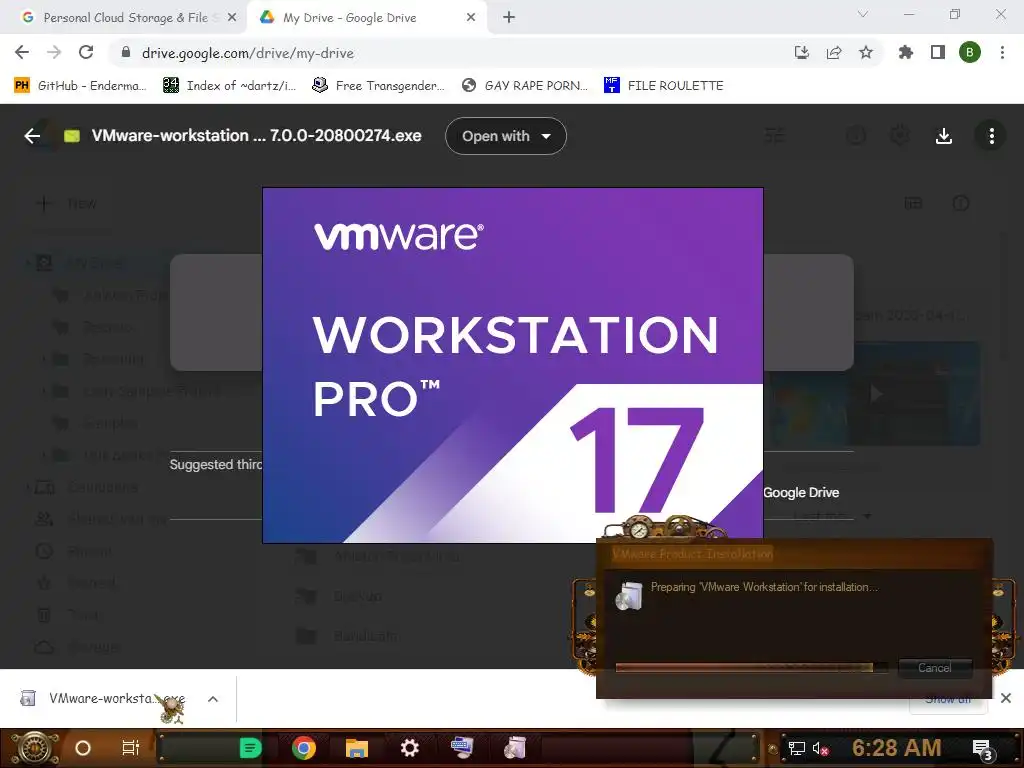Open the profile B avatar menu

click(970, 53)
